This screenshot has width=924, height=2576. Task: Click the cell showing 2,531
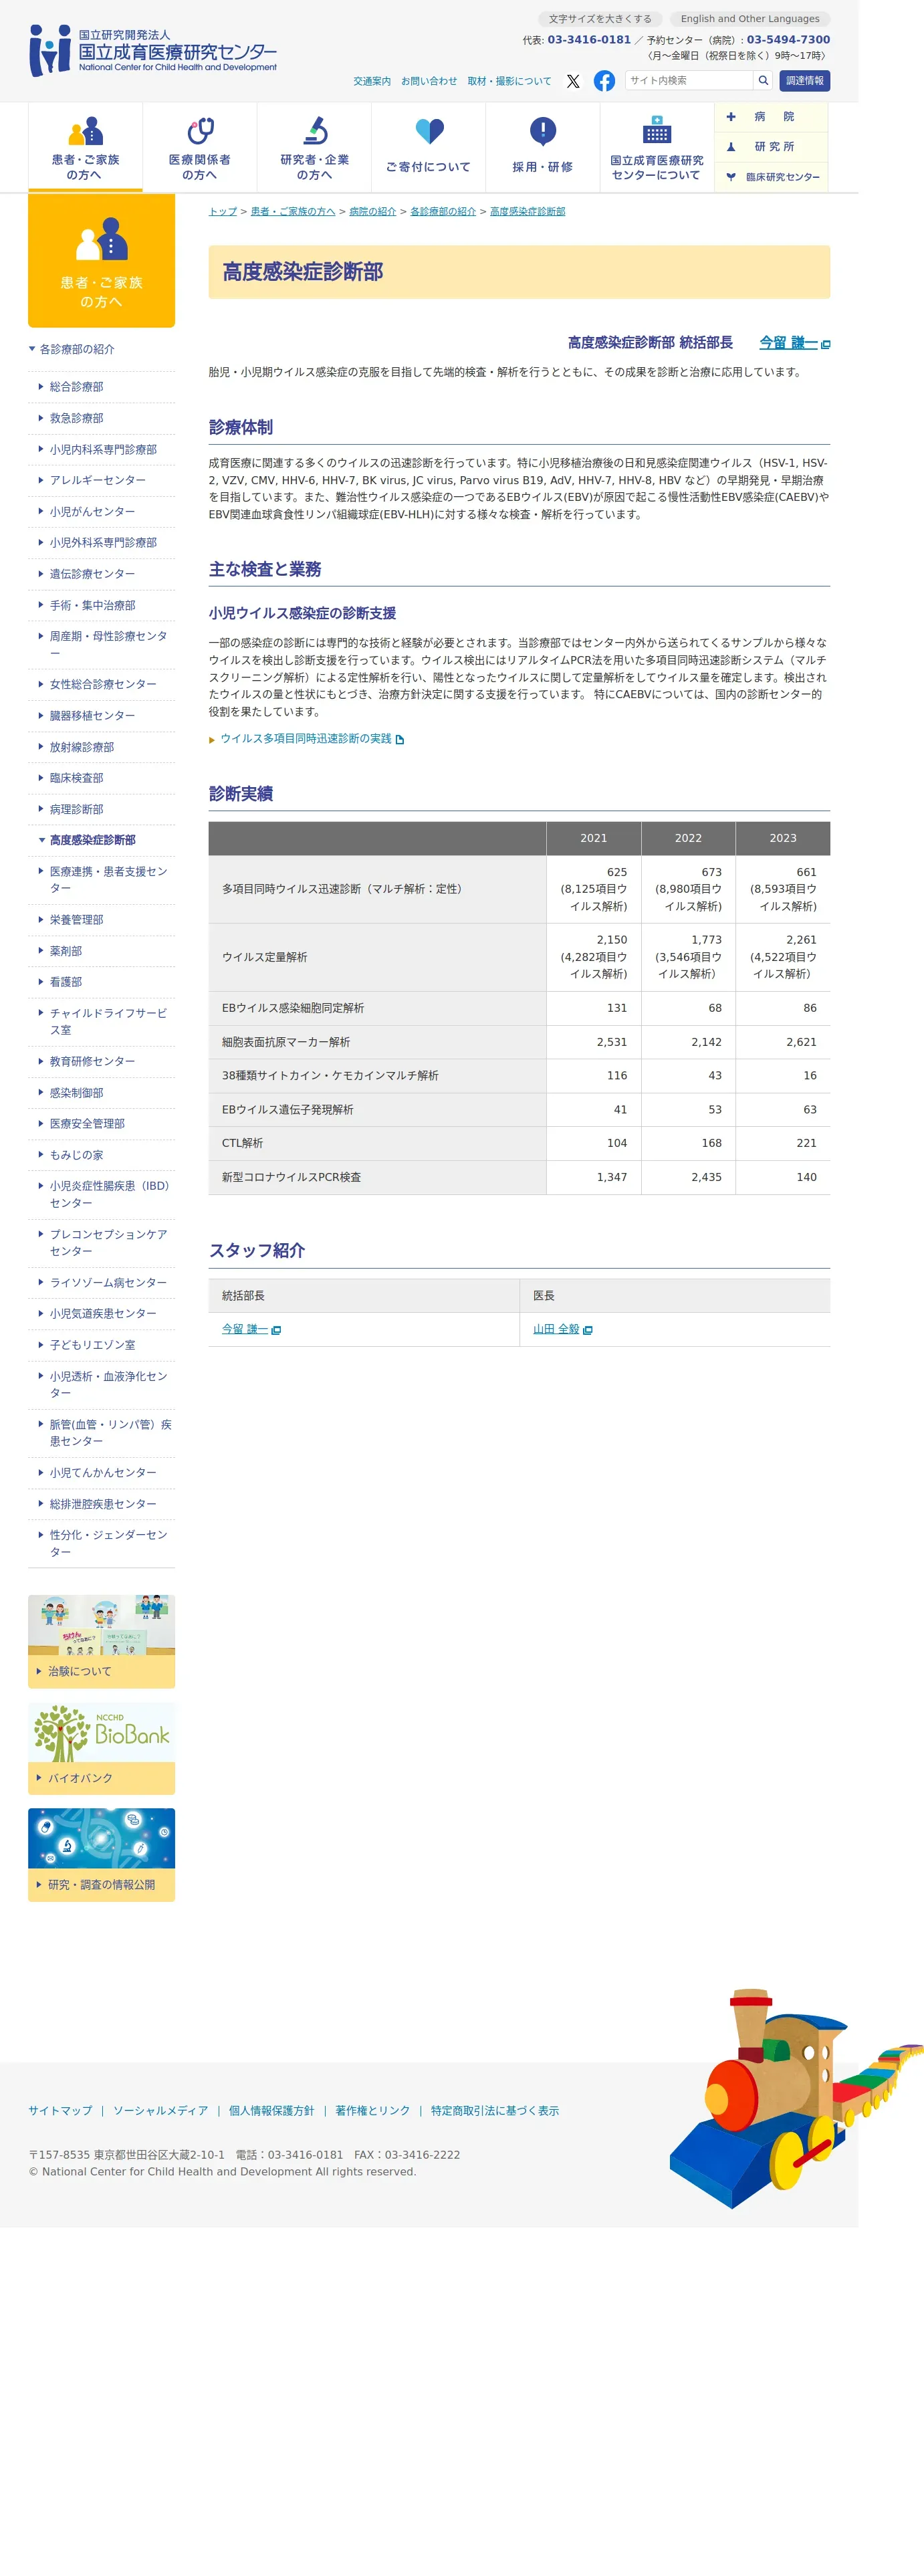[x=594, y=1042]
